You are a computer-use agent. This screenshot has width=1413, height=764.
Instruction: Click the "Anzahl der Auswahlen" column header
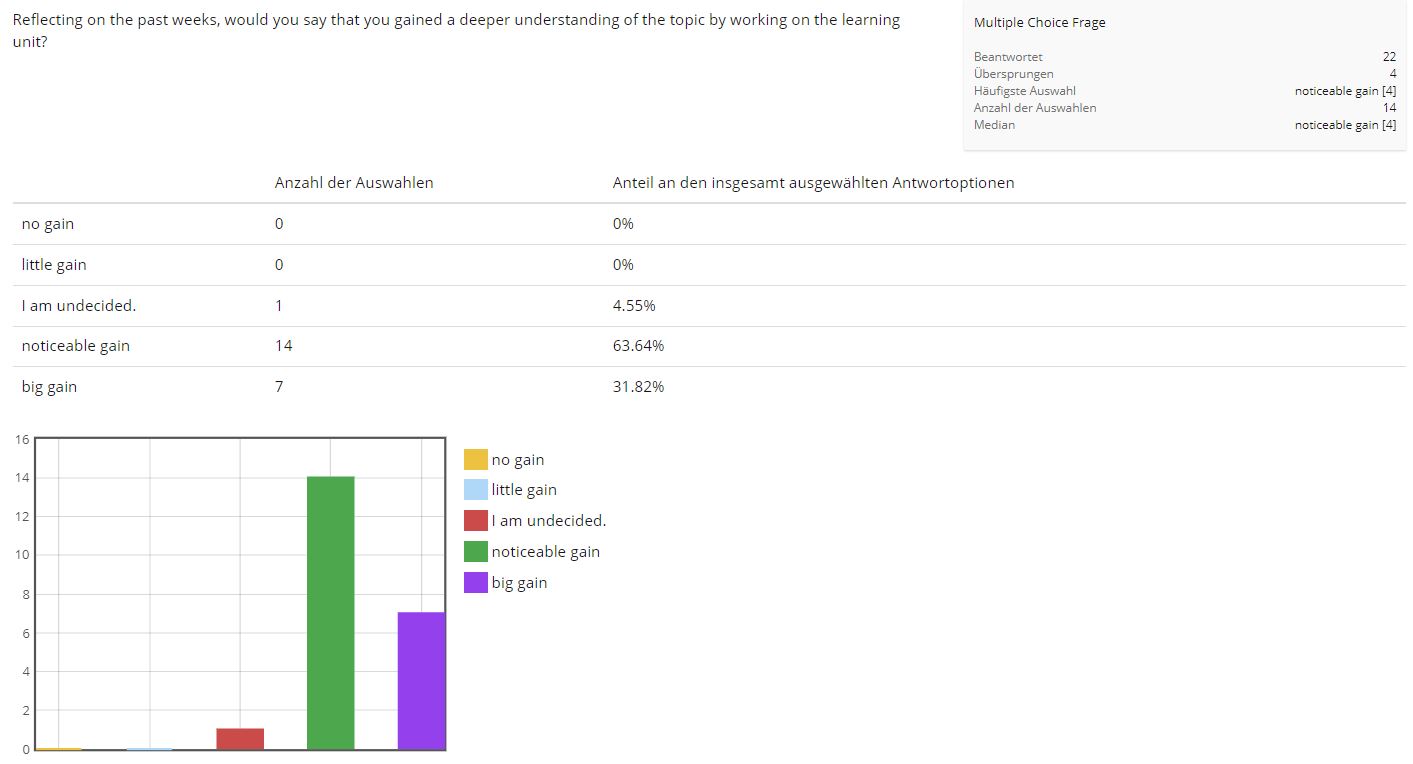coord(354,183)
